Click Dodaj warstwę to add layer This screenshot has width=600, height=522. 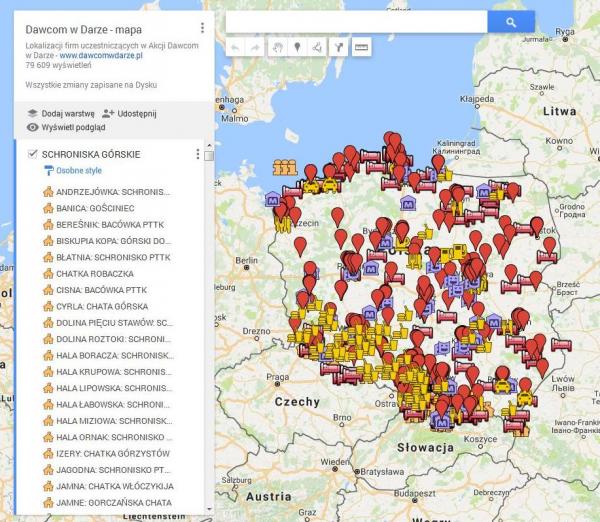coord(68,114)
